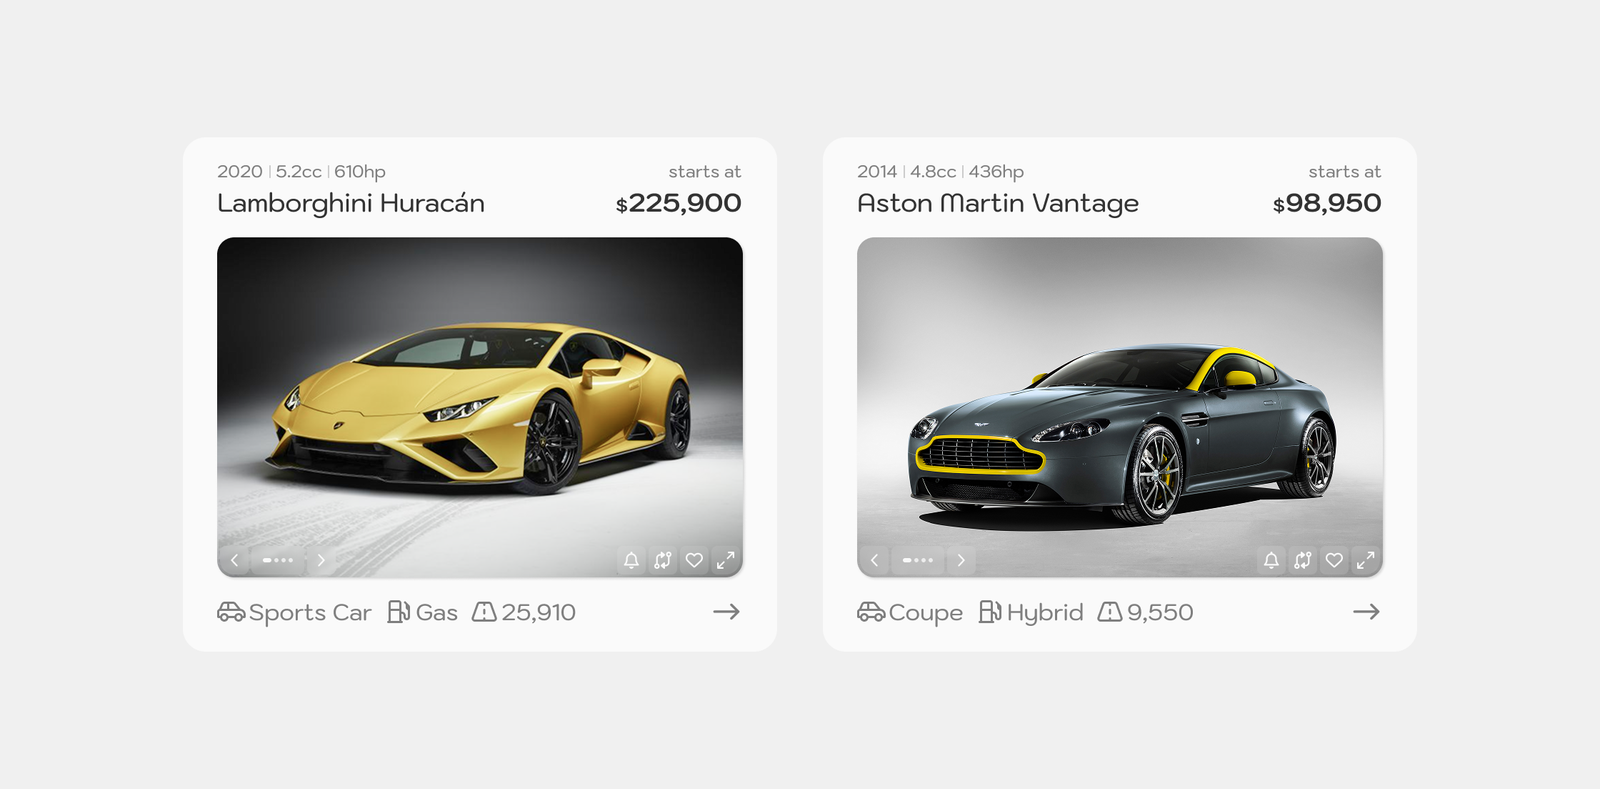Open Aston Martin details with the arrow button
Screen dimensions: 1600x789
tap(1367, 612)
